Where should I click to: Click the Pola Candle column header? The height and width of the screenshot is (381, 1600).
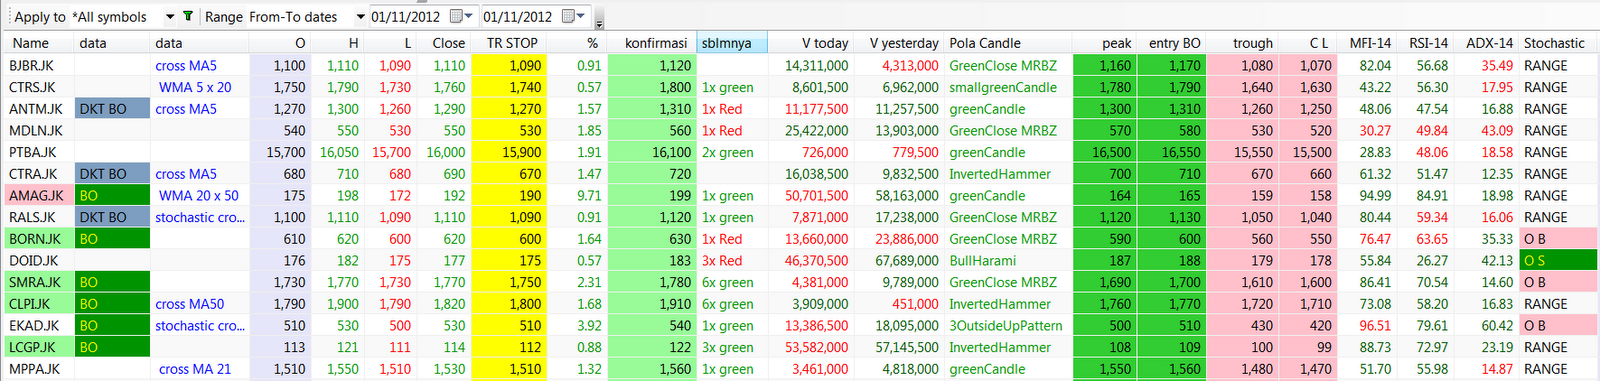pyautogui.click(x=1008, y=43)
